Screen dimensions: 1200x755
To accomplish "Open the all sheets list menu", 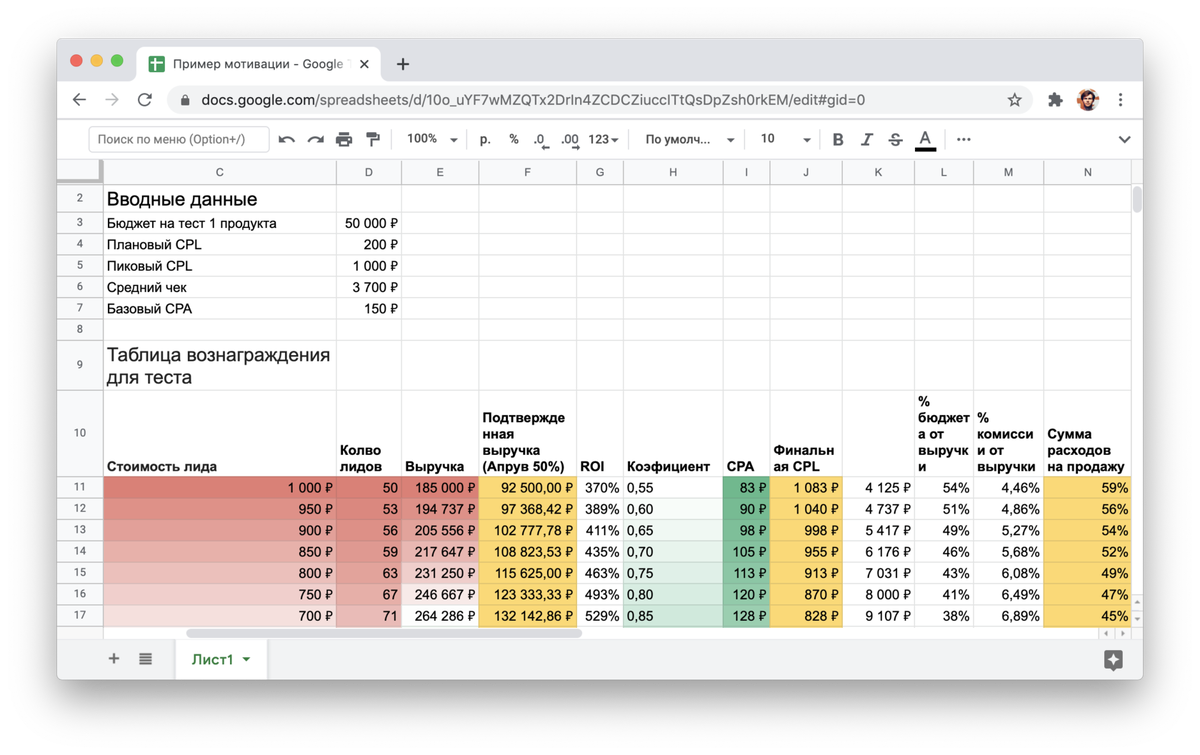I will tap(145, 658).
